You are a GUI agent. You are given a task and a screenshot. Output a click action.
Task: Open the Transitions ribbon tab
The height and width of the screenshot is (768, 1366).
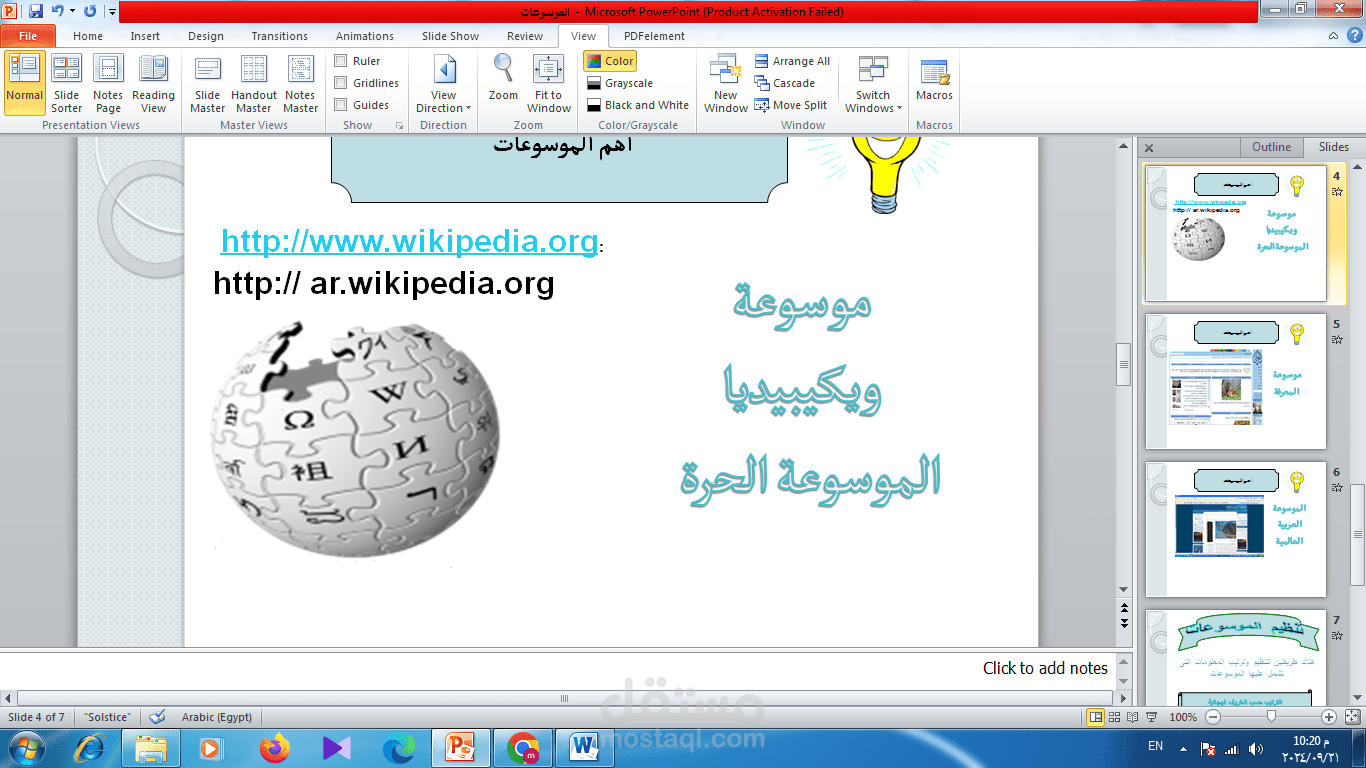pos(280,36)
